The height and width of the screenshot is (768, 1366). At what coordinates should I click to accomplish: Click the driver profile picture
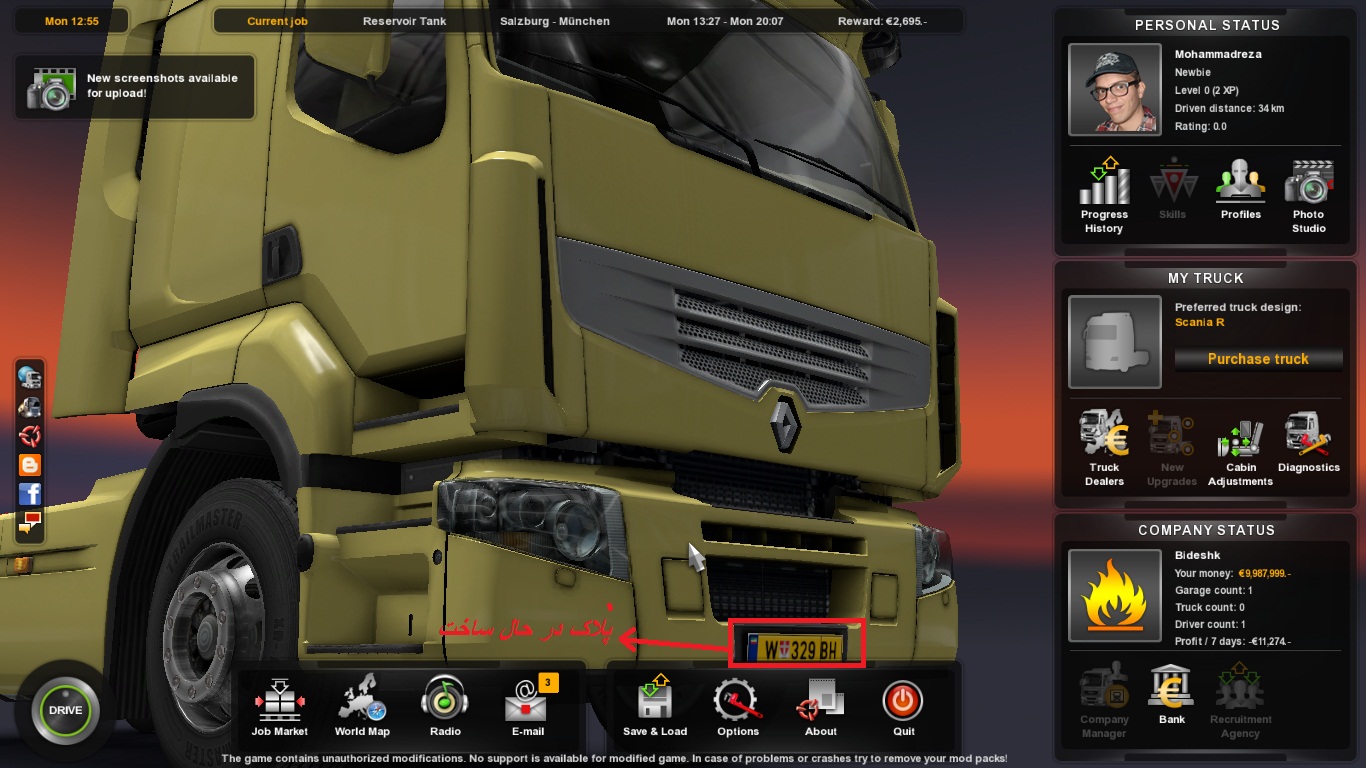coord(1114,89)
